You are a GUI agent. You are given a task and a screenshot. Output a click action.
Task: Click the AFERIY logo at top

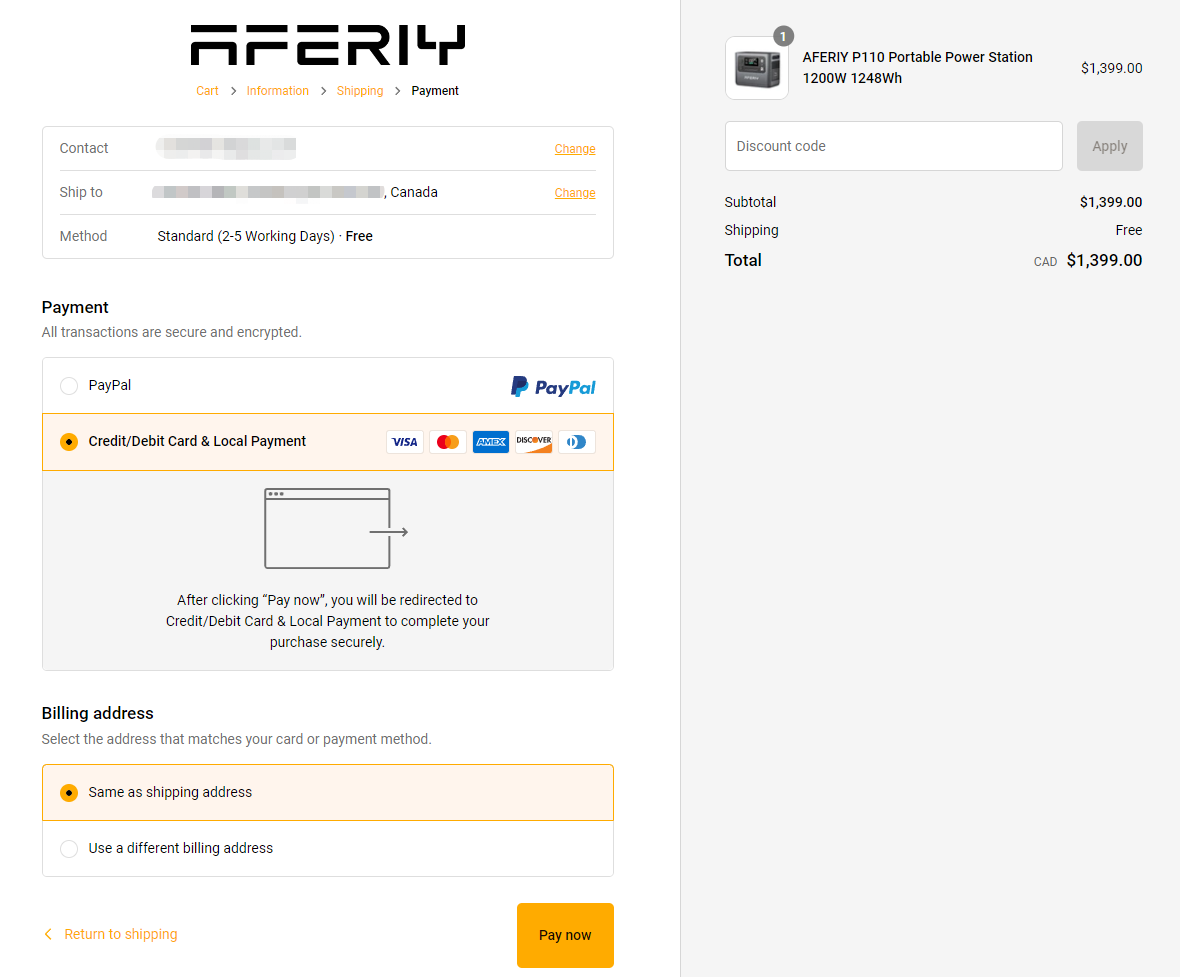[327, 46]
